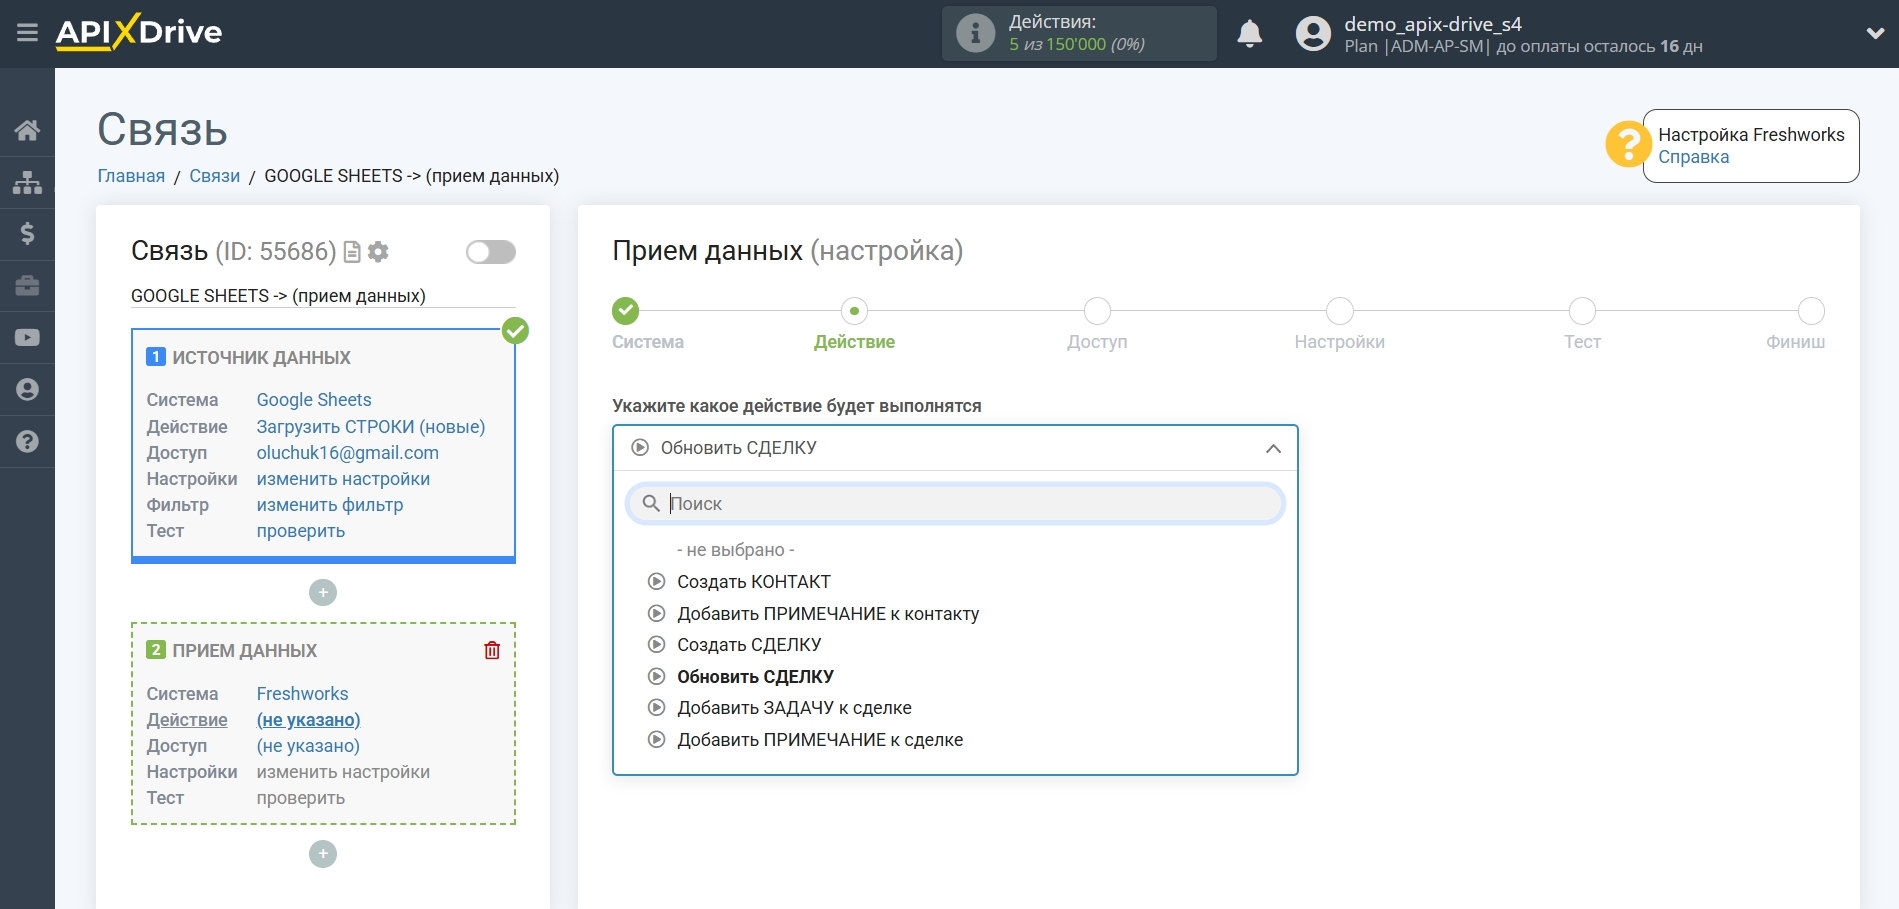Go to the 'Настройки' step in wizard
This screenshot has width=1899, height=909.
point(1339,312)
